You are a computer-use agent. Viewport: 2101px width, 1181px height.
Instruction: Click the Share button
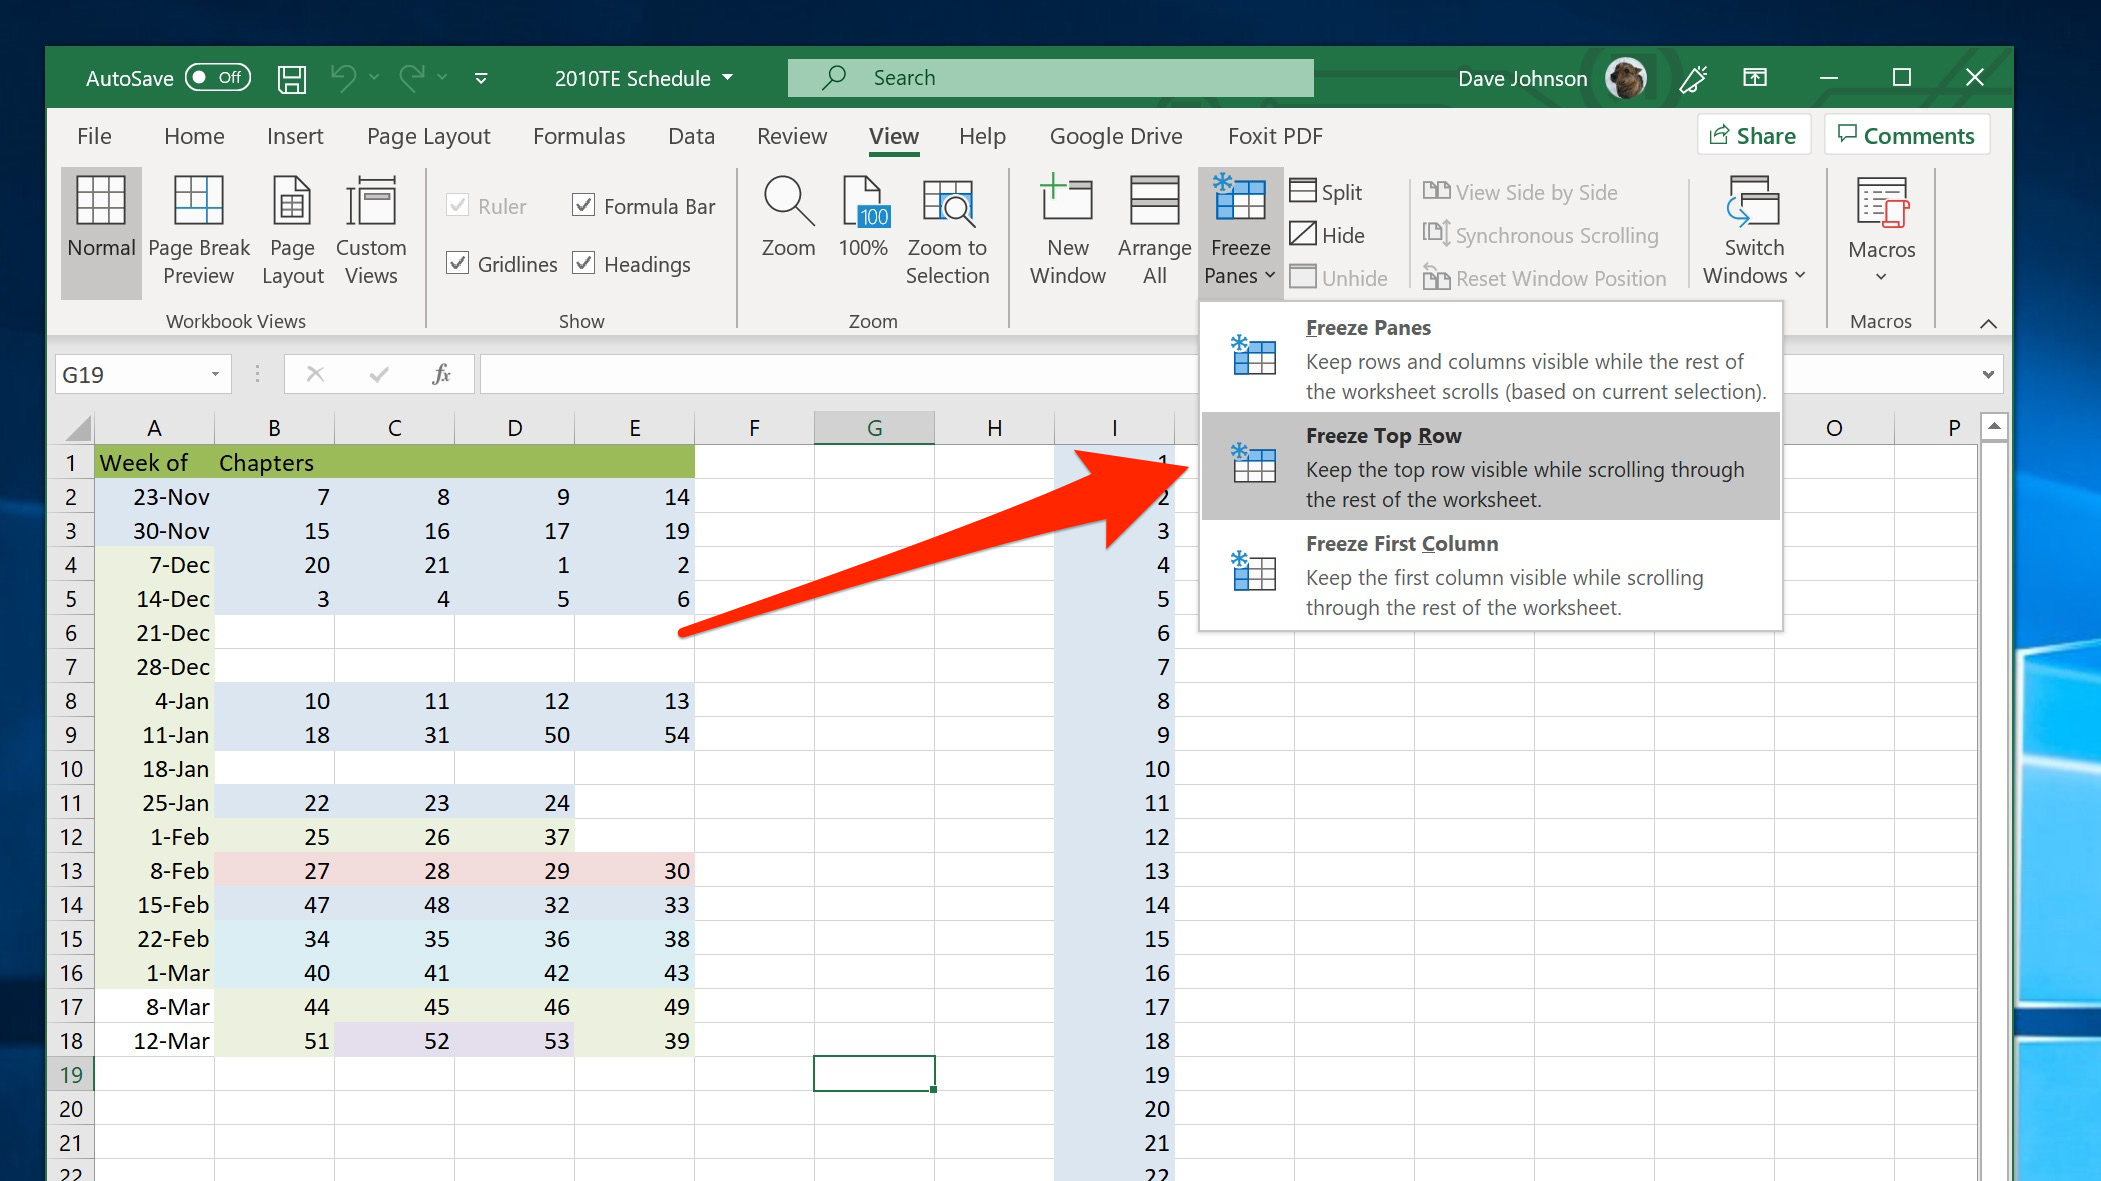point(1753,135)
